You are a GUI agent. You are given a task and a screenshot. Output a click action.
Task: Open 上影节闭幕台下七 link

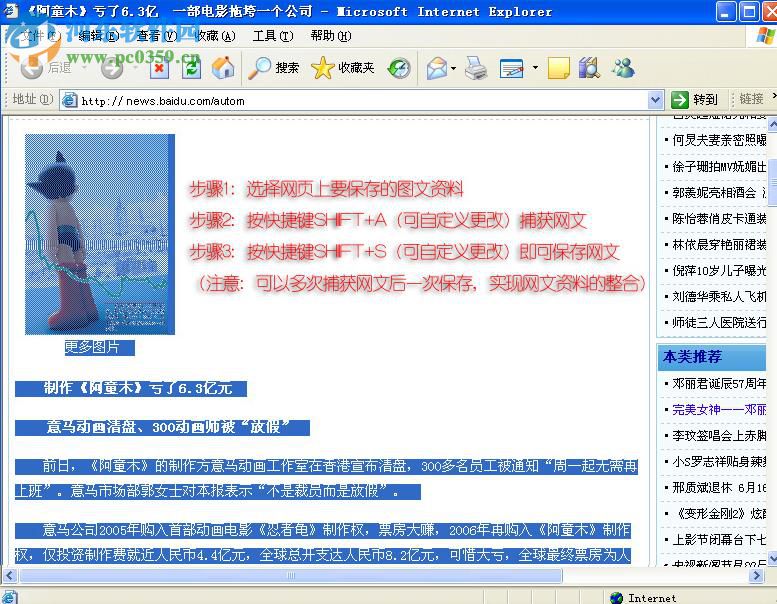[x=719, y=540]
